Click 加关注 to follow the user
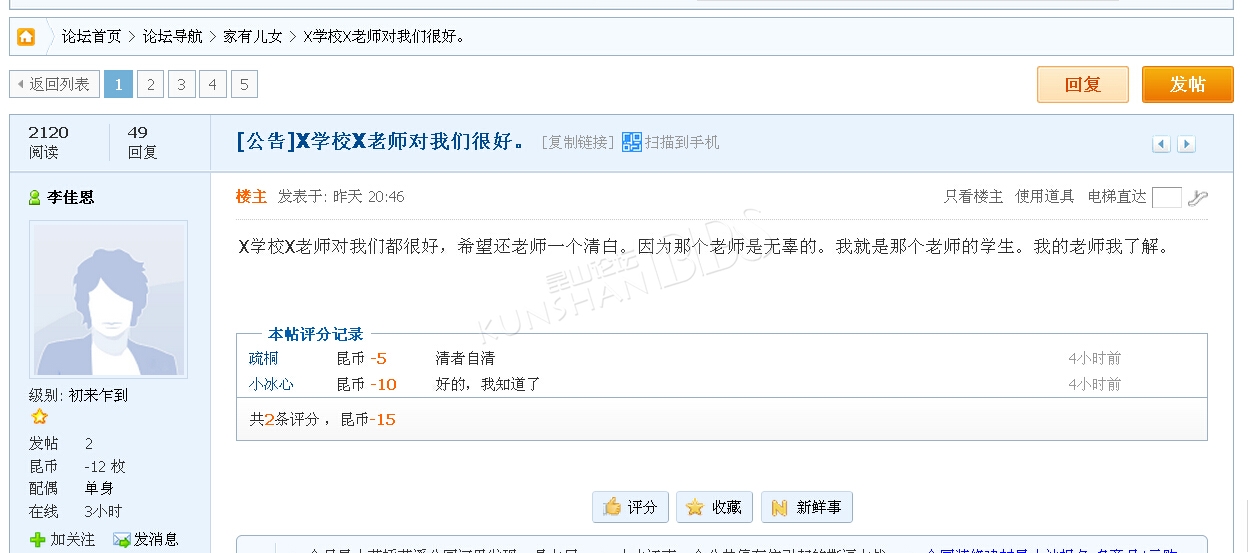Viewport: 1248px width, 553px height. [x=63, y=539]
